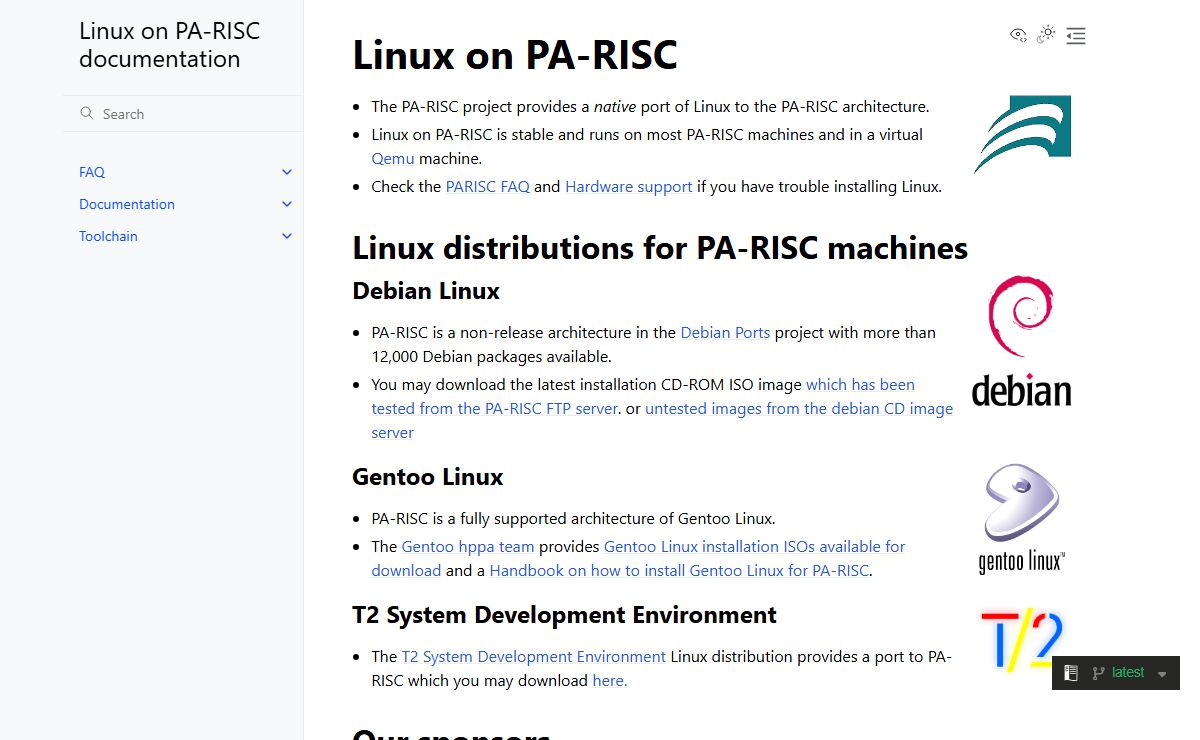The width and height of the screenshot is (1200, 740).
Task: Click 'Linux distributions for PA-RISC machines' heading
Action: (x=660, y=247)
